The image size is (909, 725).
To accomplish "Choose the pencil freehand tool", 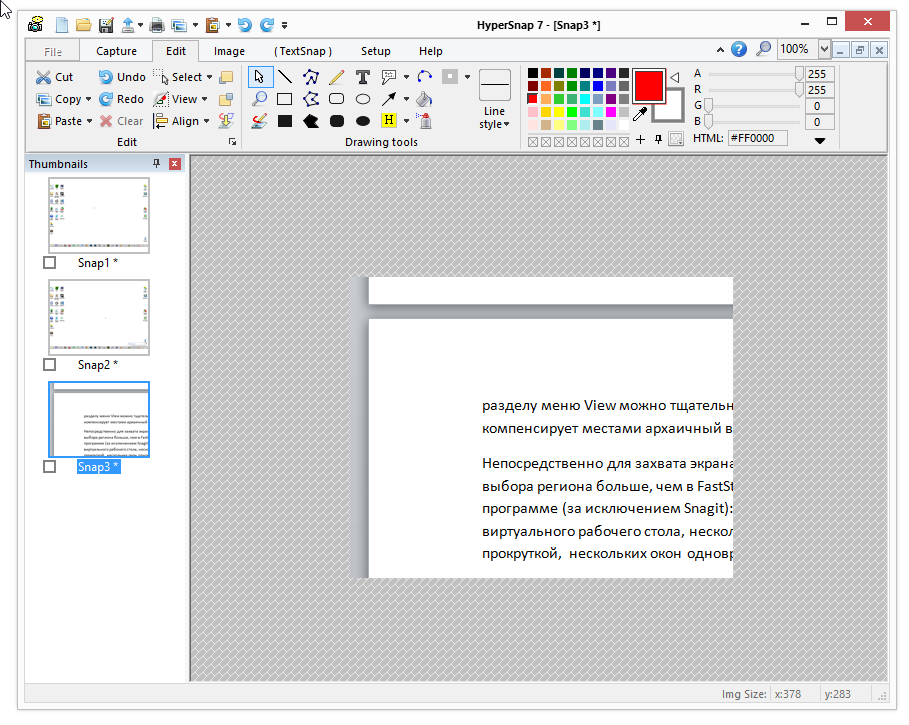I will (x=337, y=77).
